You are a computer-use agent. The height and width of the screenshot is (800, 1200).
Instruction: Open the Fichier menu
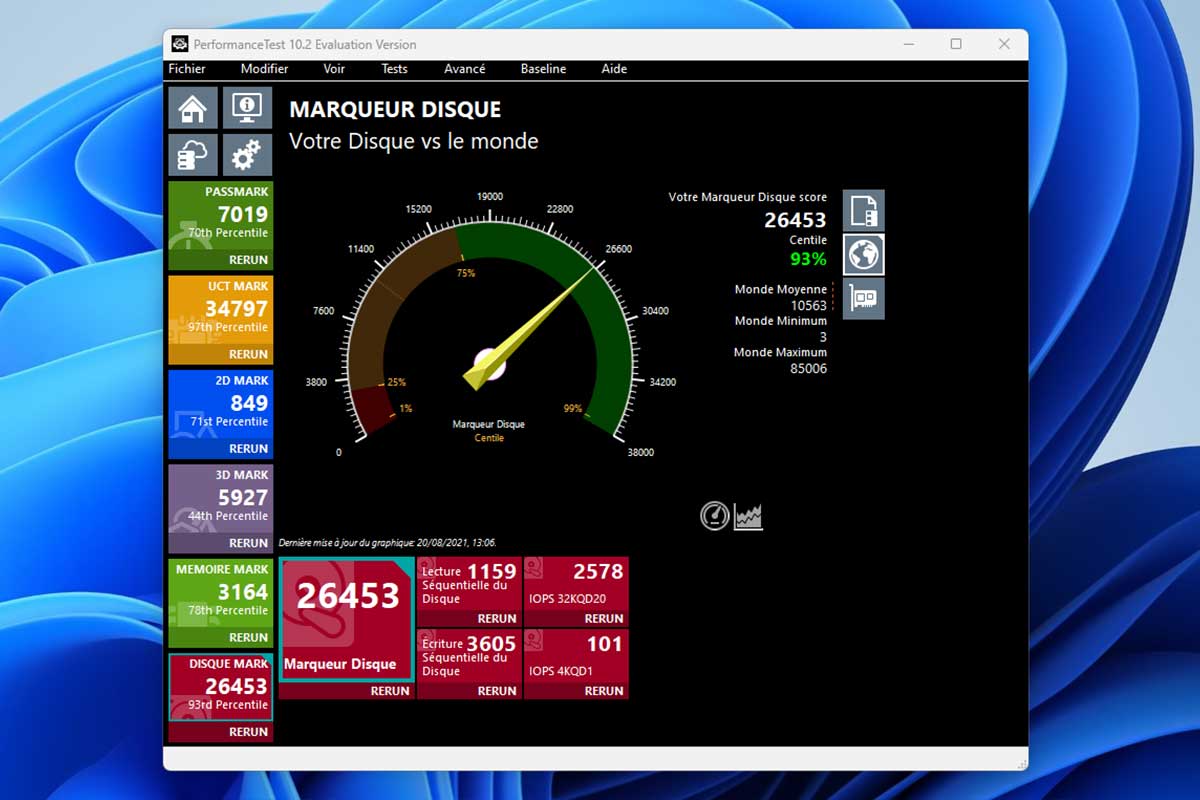(x=187, y=69)
